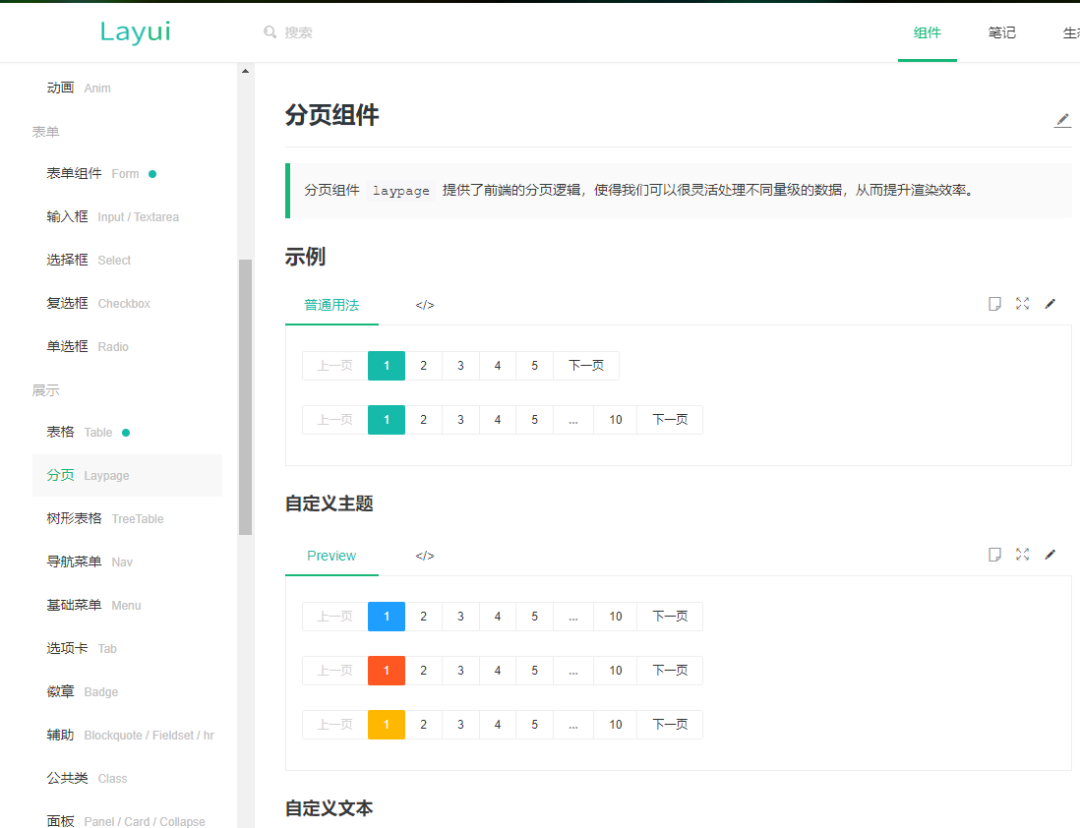The width and height of the screenshot is (1080, 828).
Task: Click the edit icon beside the 分页组件 title
Action: point(1062,120)
